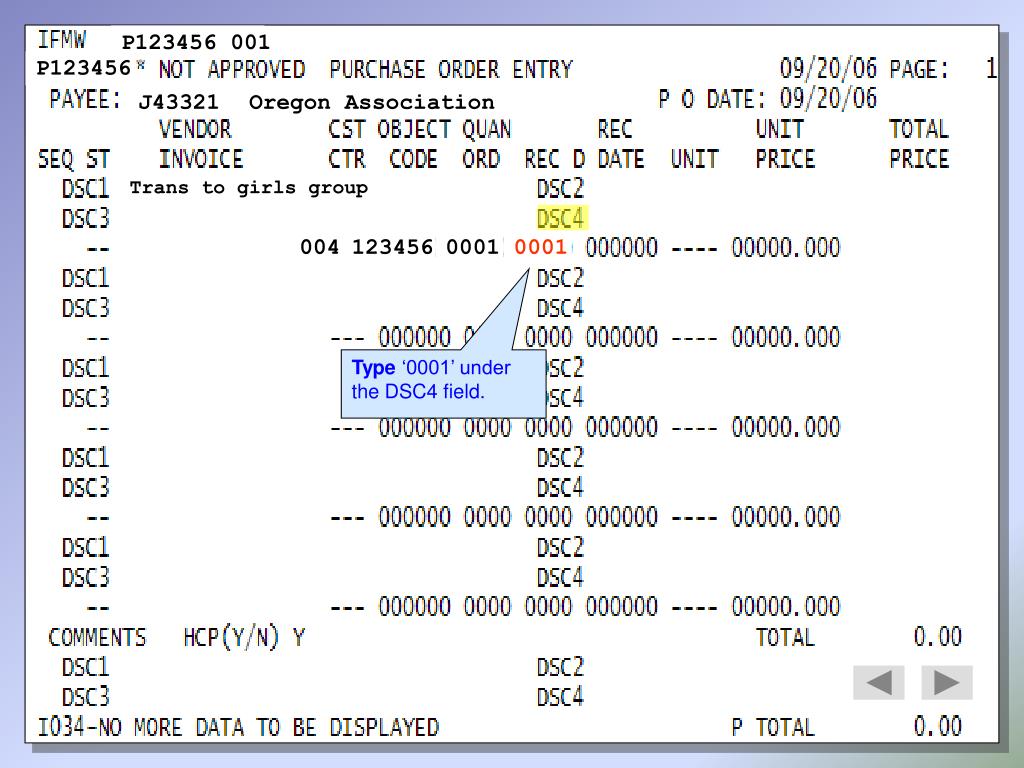Screen dimensions: 1024x768
Task: Click the IFMW screen code
Action: pyautogui.click(x=61, y=41)
